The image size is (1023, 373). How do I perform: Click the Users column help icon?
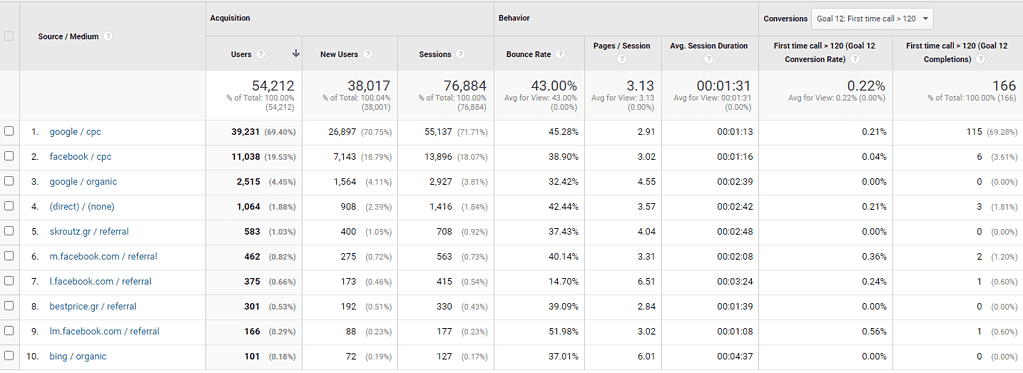point(261,54)
